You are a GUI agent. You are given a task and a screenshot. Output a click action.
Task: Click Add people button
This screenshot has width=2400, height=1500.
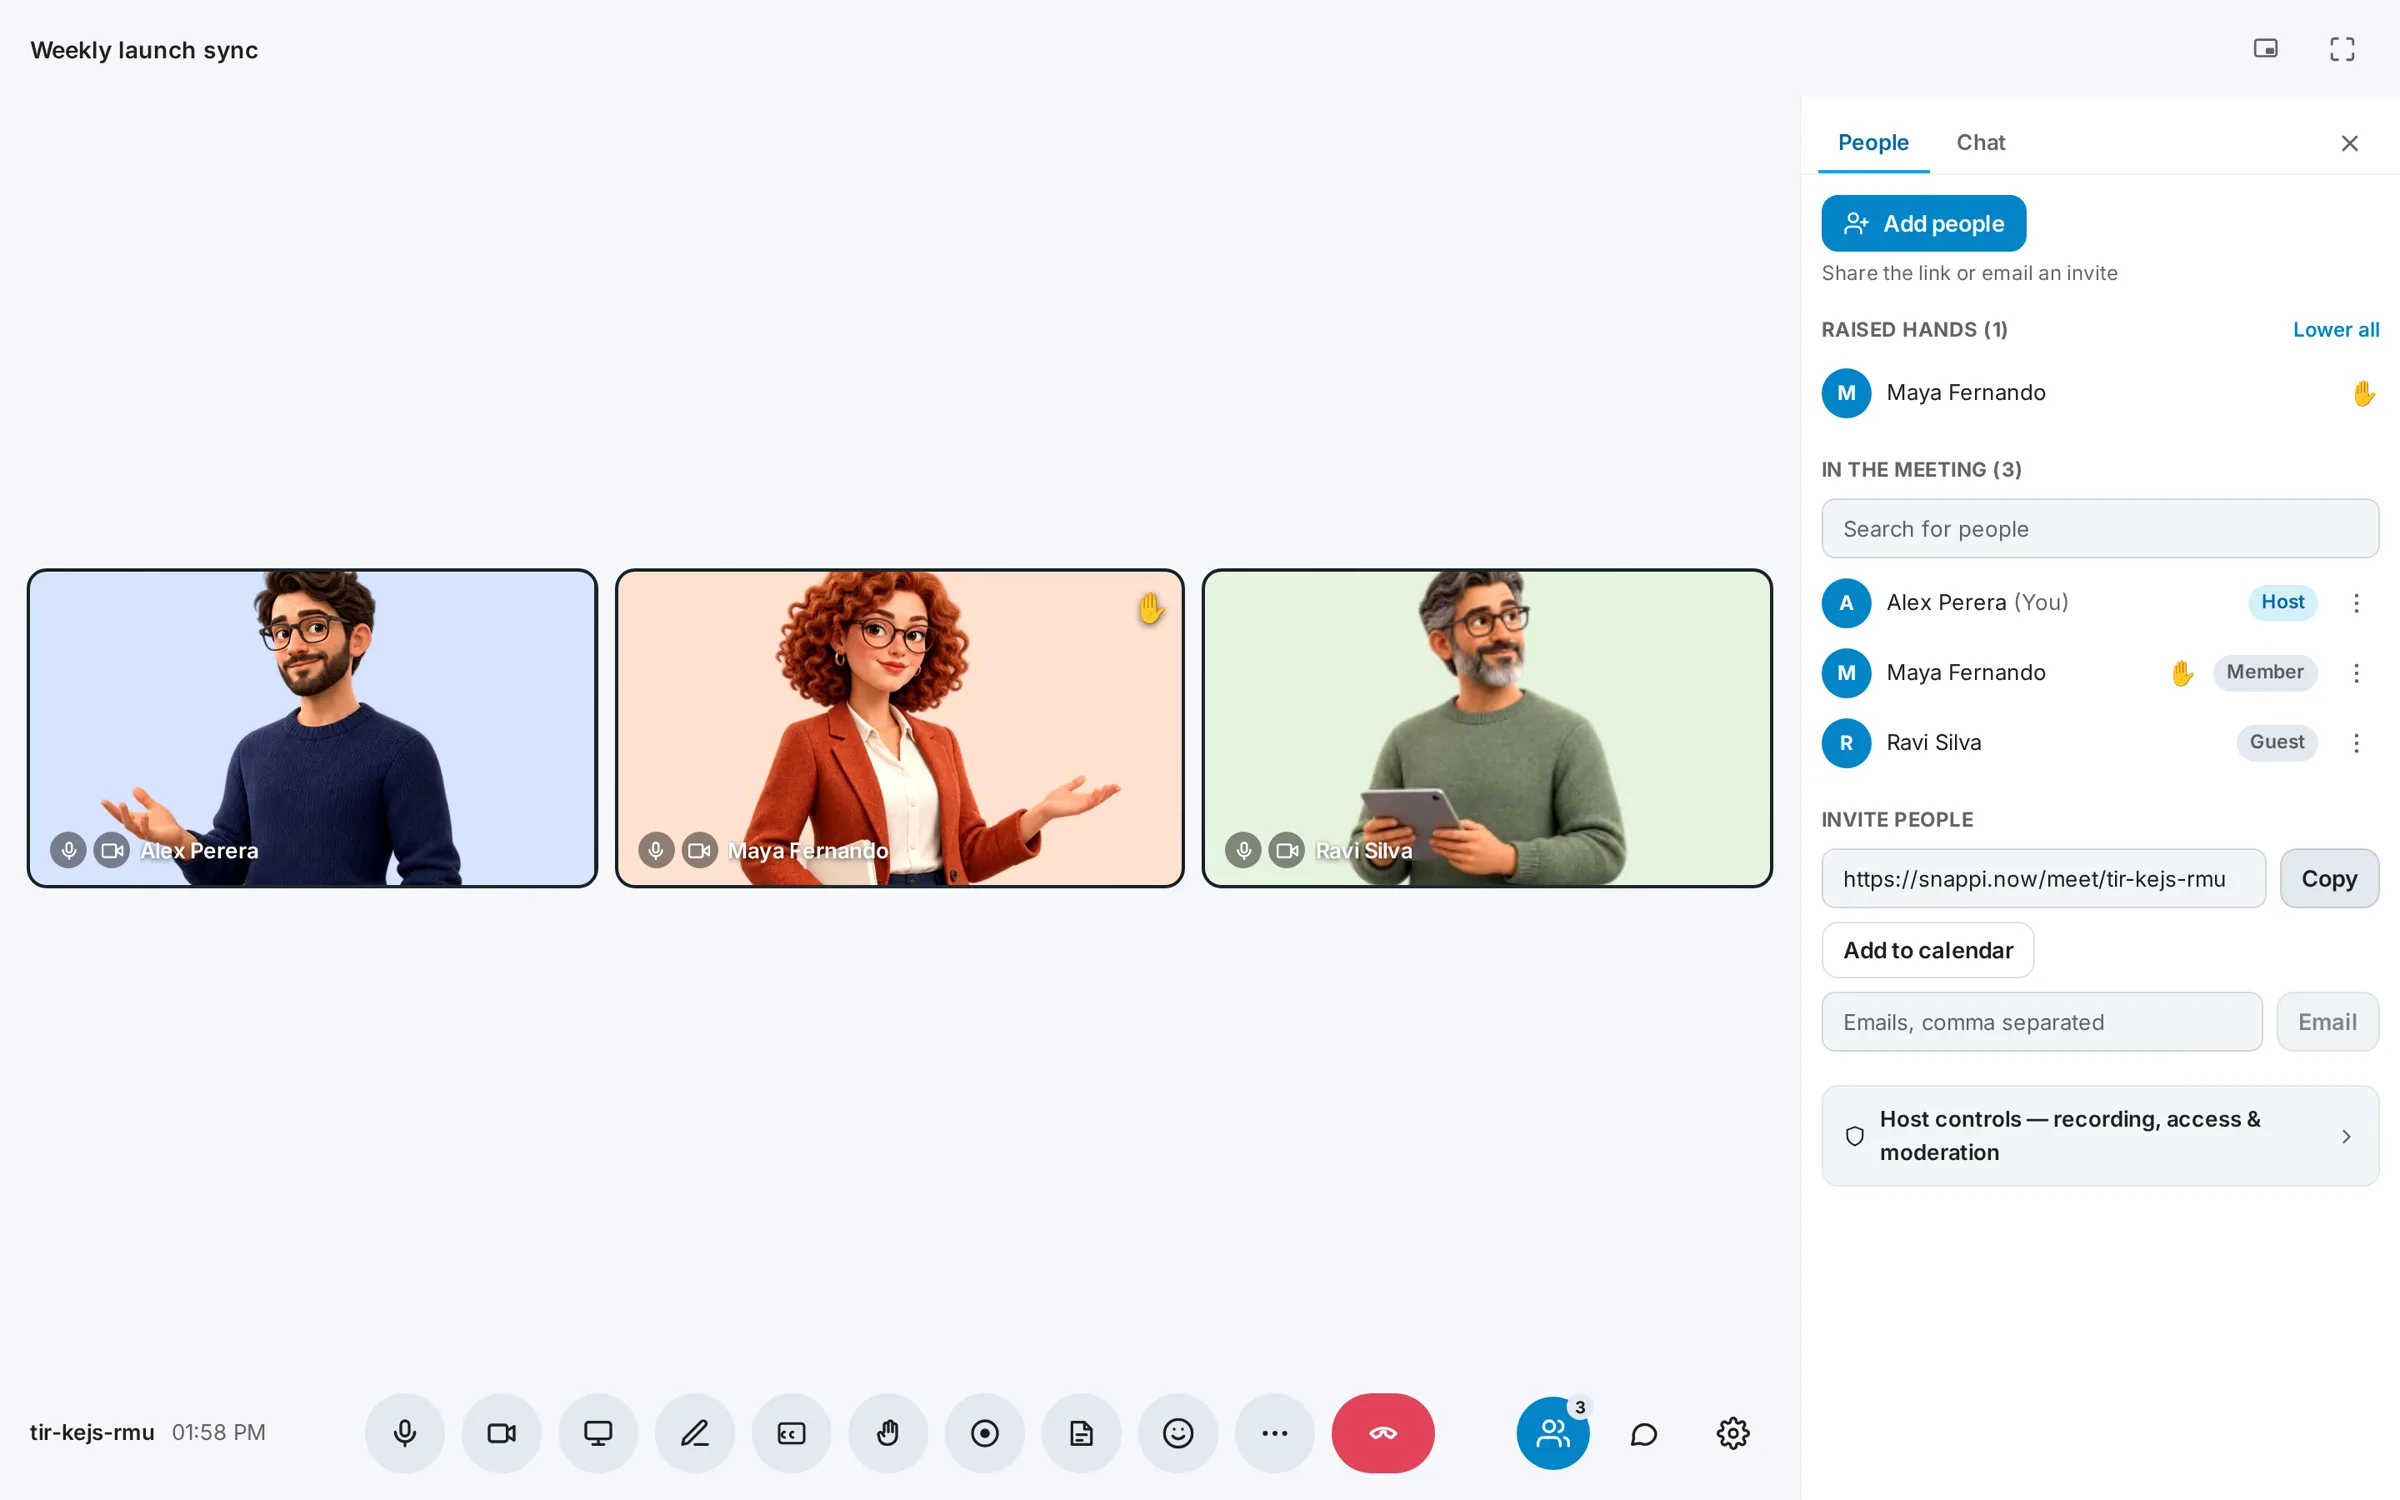click(1924, 223)
